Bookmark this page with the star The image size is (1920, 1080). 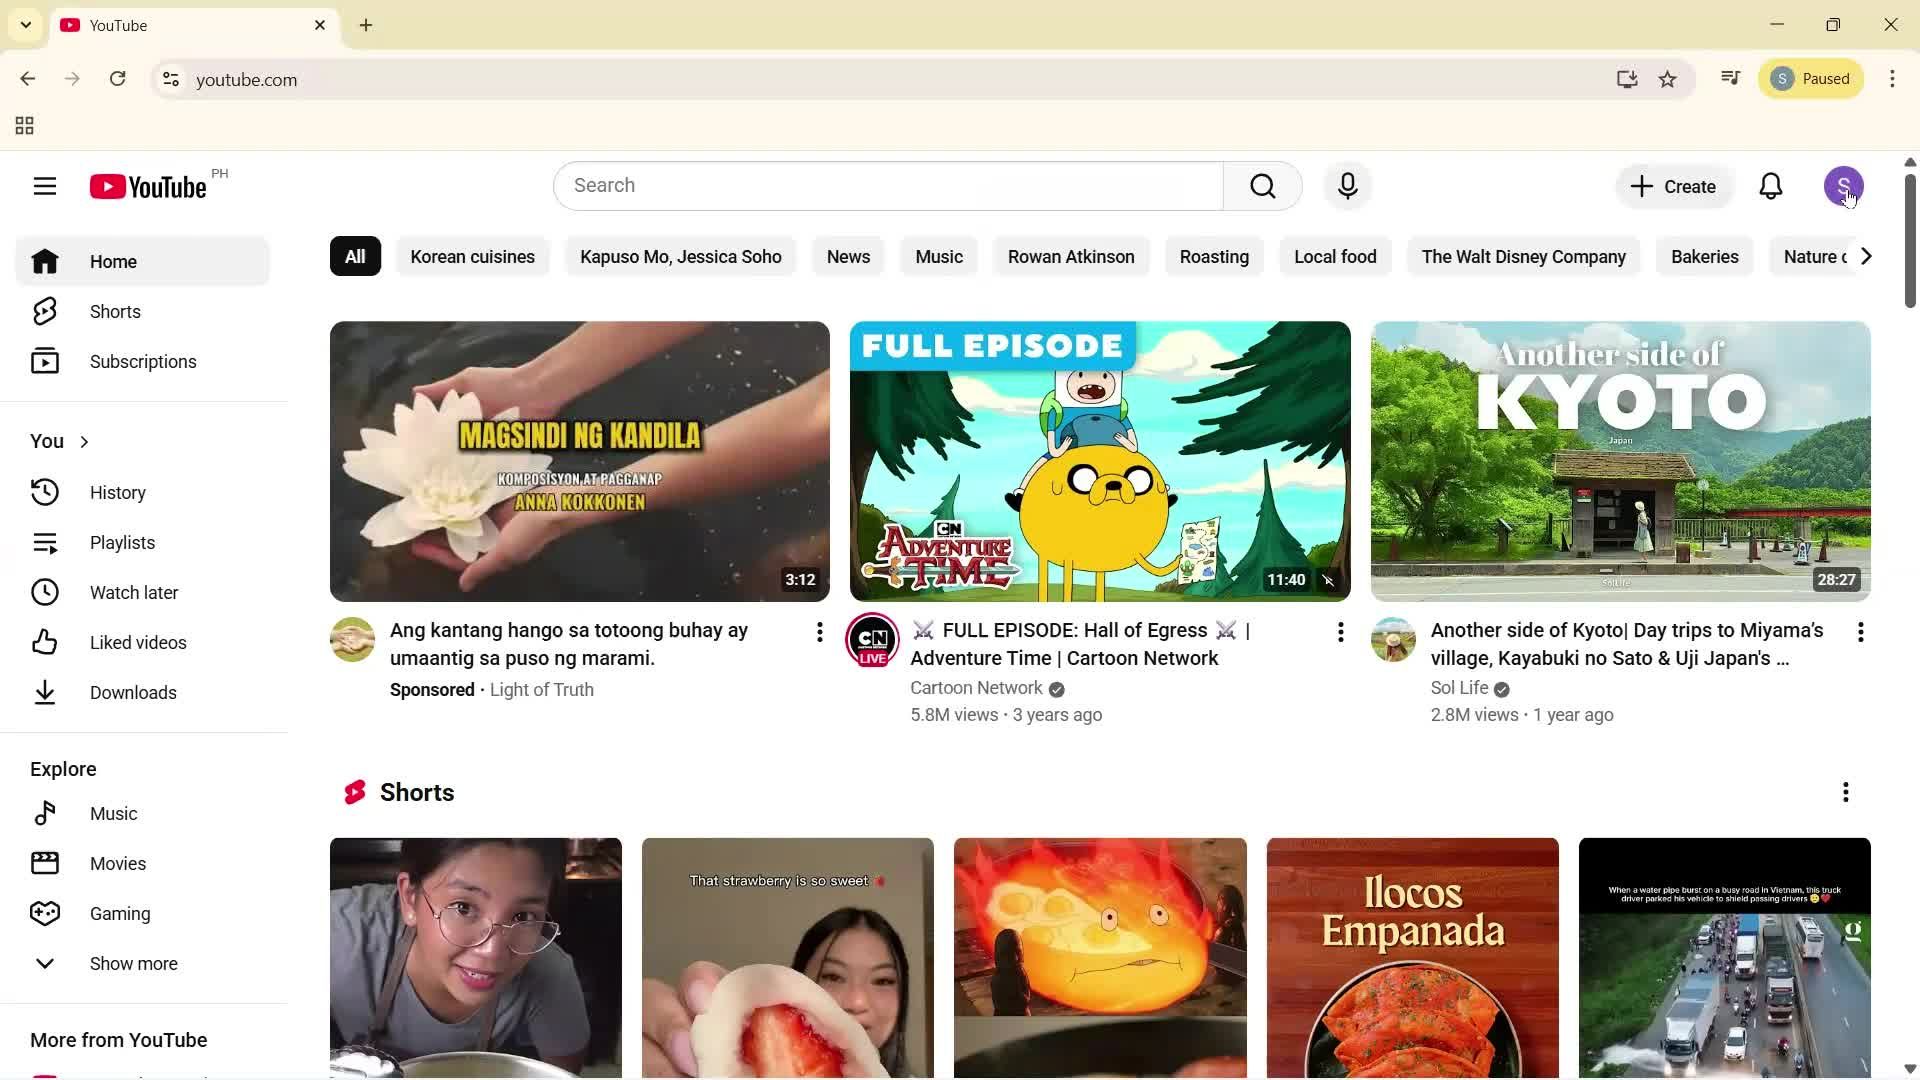coord(1668,79)
